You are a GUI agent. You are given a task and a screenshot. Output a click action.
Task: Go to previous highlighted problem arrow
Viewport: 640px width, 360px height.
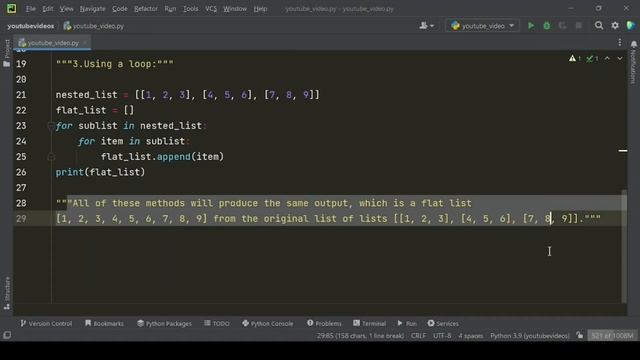point(607,59)
